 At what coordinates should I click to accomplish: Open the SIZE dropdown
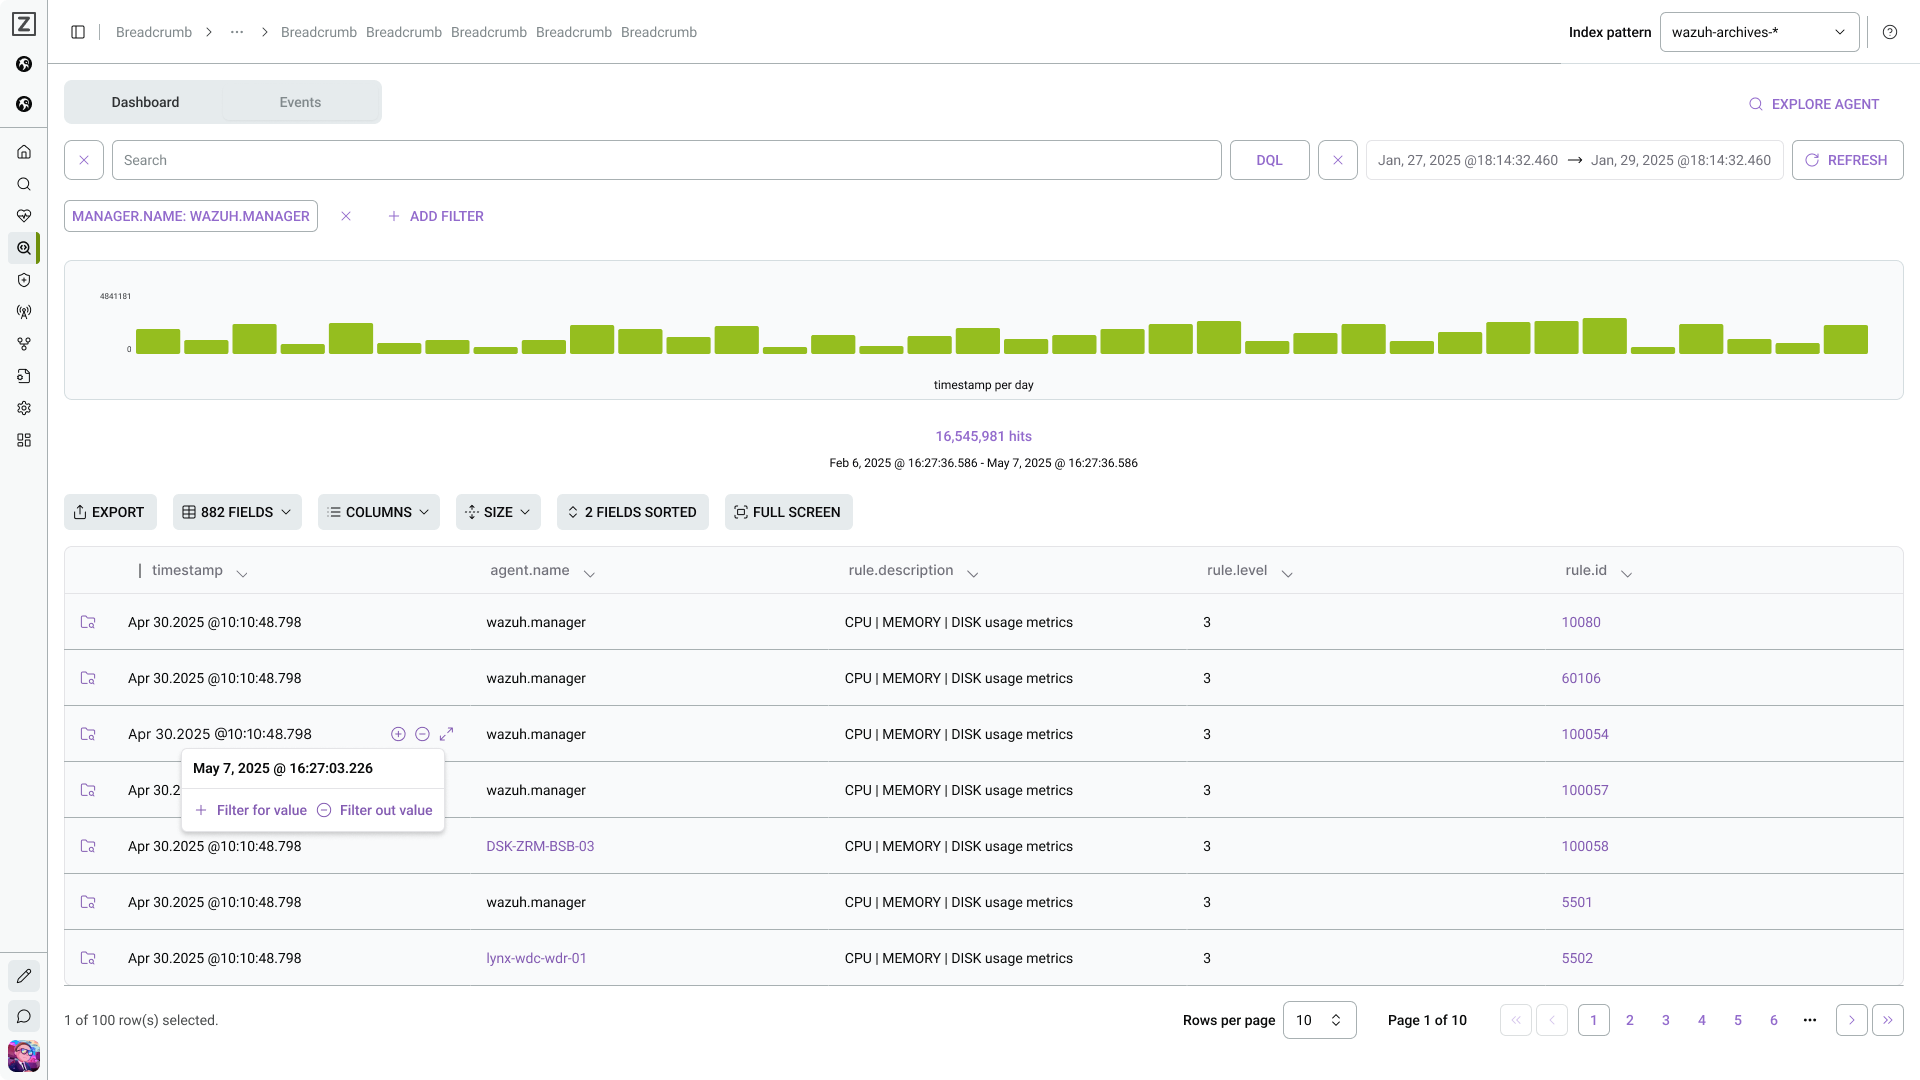click(x=498, y=512)
